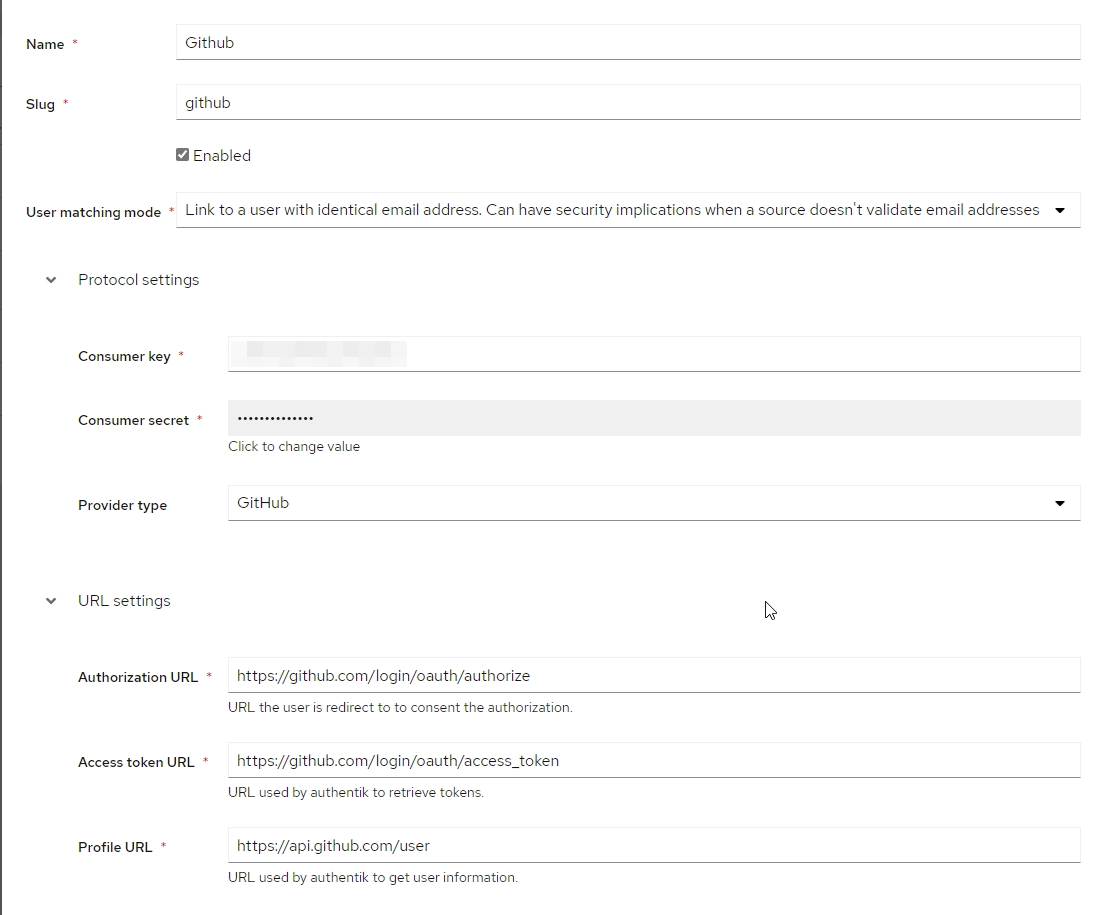Select the Authorization URL text box
1104x915 pixels.
click(x=654, y=675)
